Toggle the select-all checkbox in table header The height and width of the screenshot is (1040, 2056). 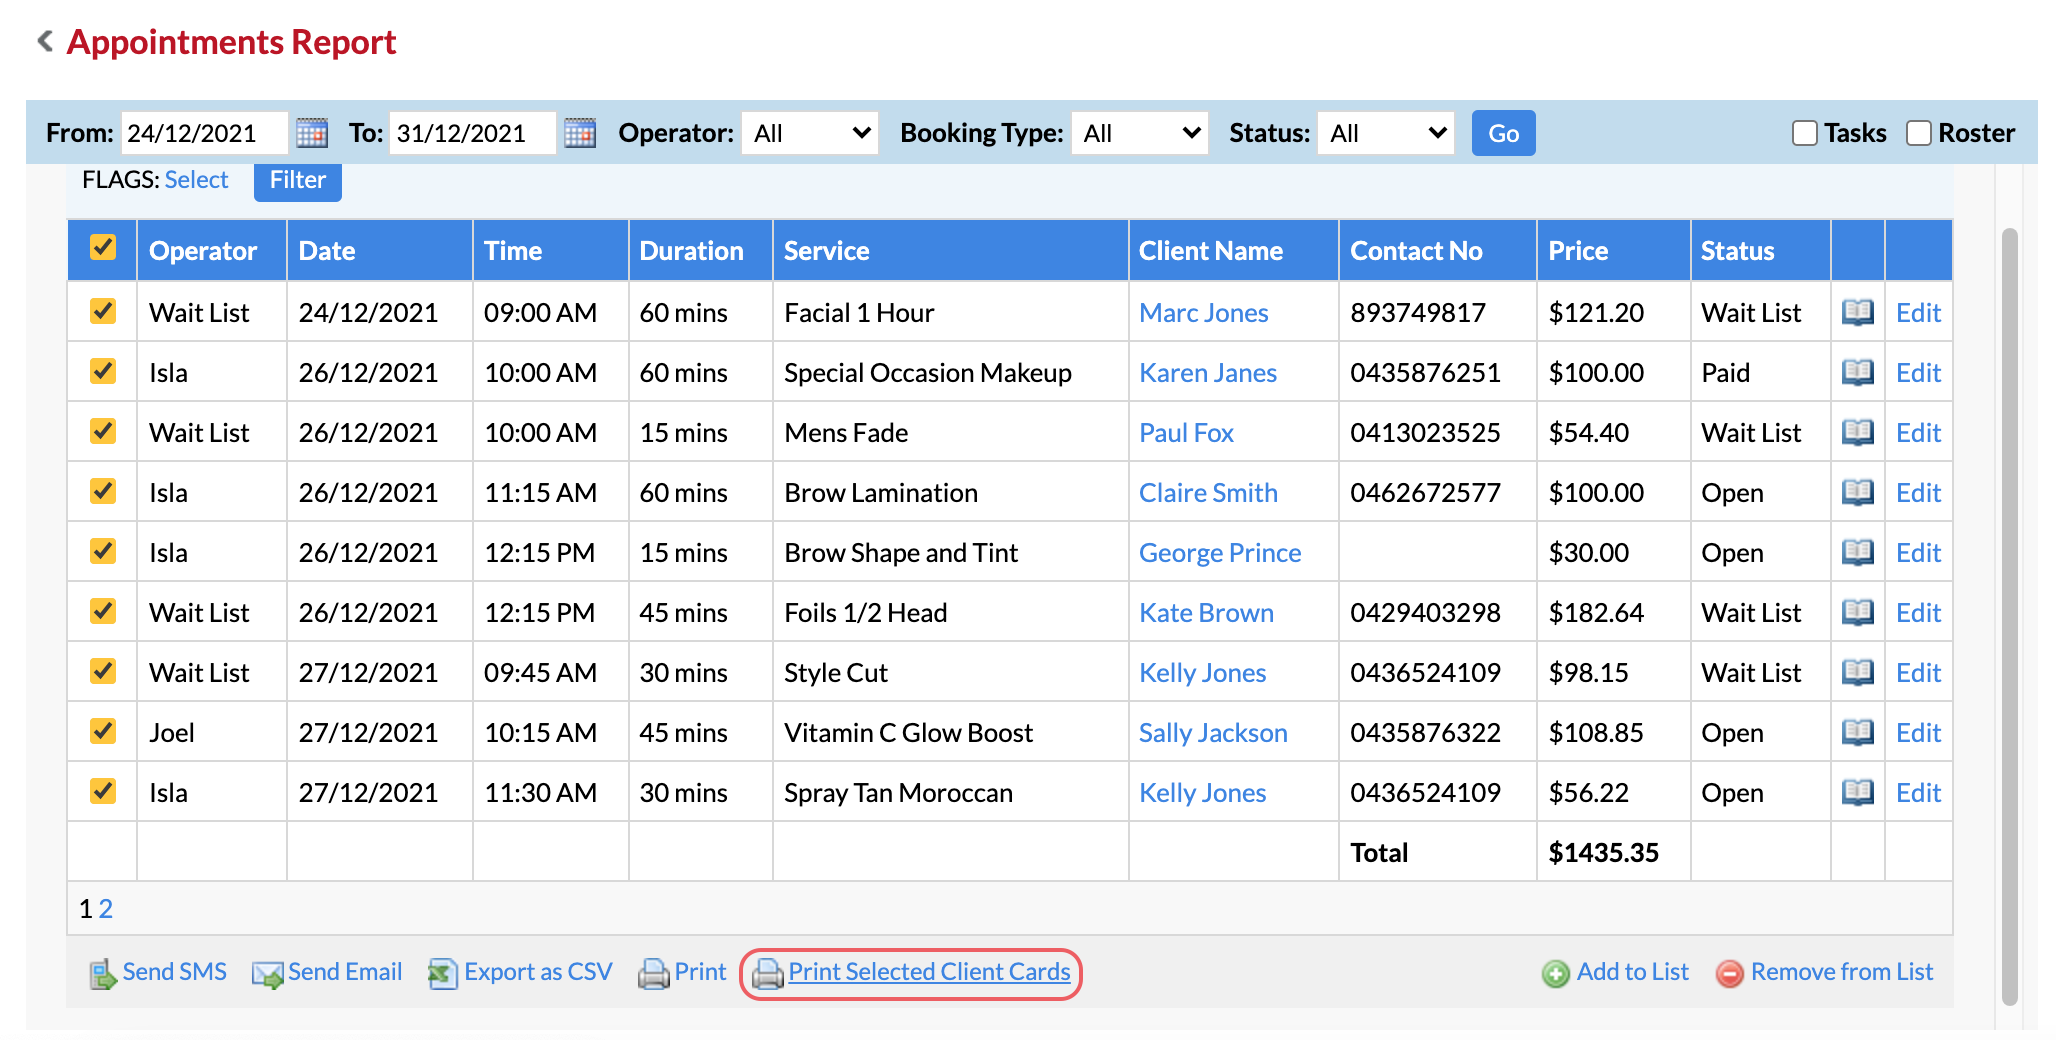[103, 247]
